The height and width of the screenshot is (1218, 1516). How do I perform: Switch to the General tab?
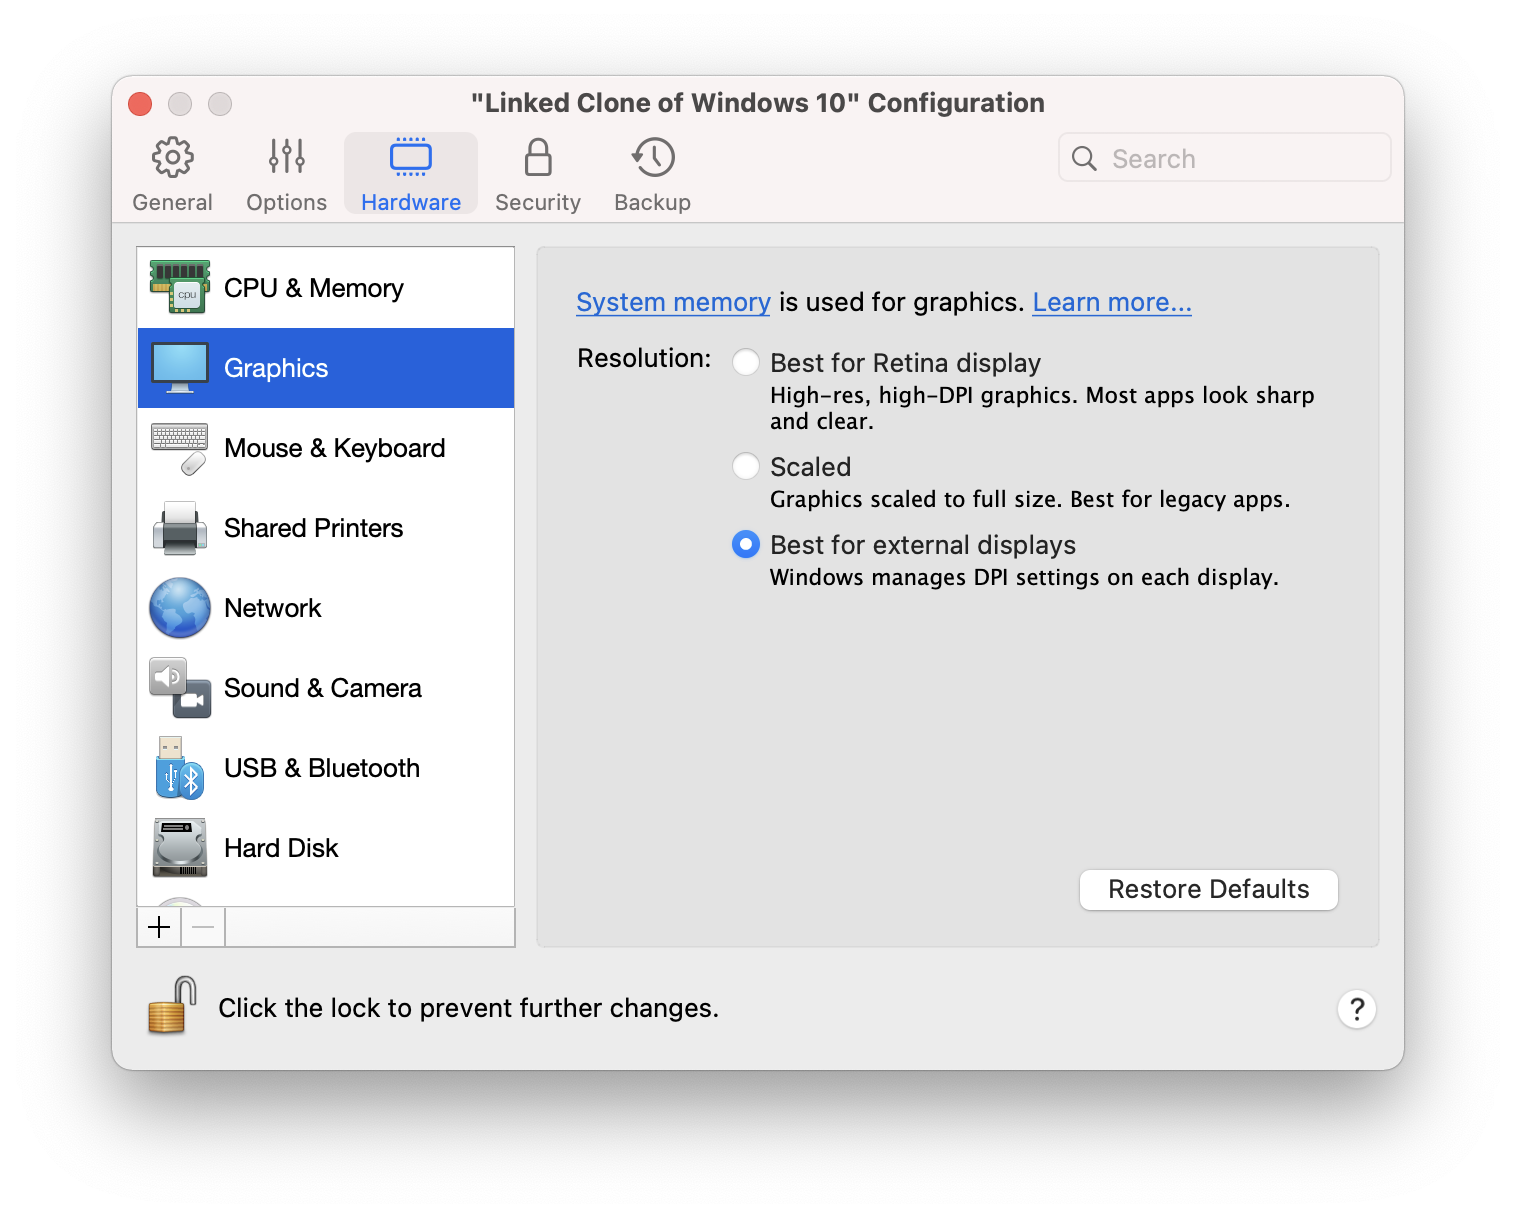tap(172, 174)
